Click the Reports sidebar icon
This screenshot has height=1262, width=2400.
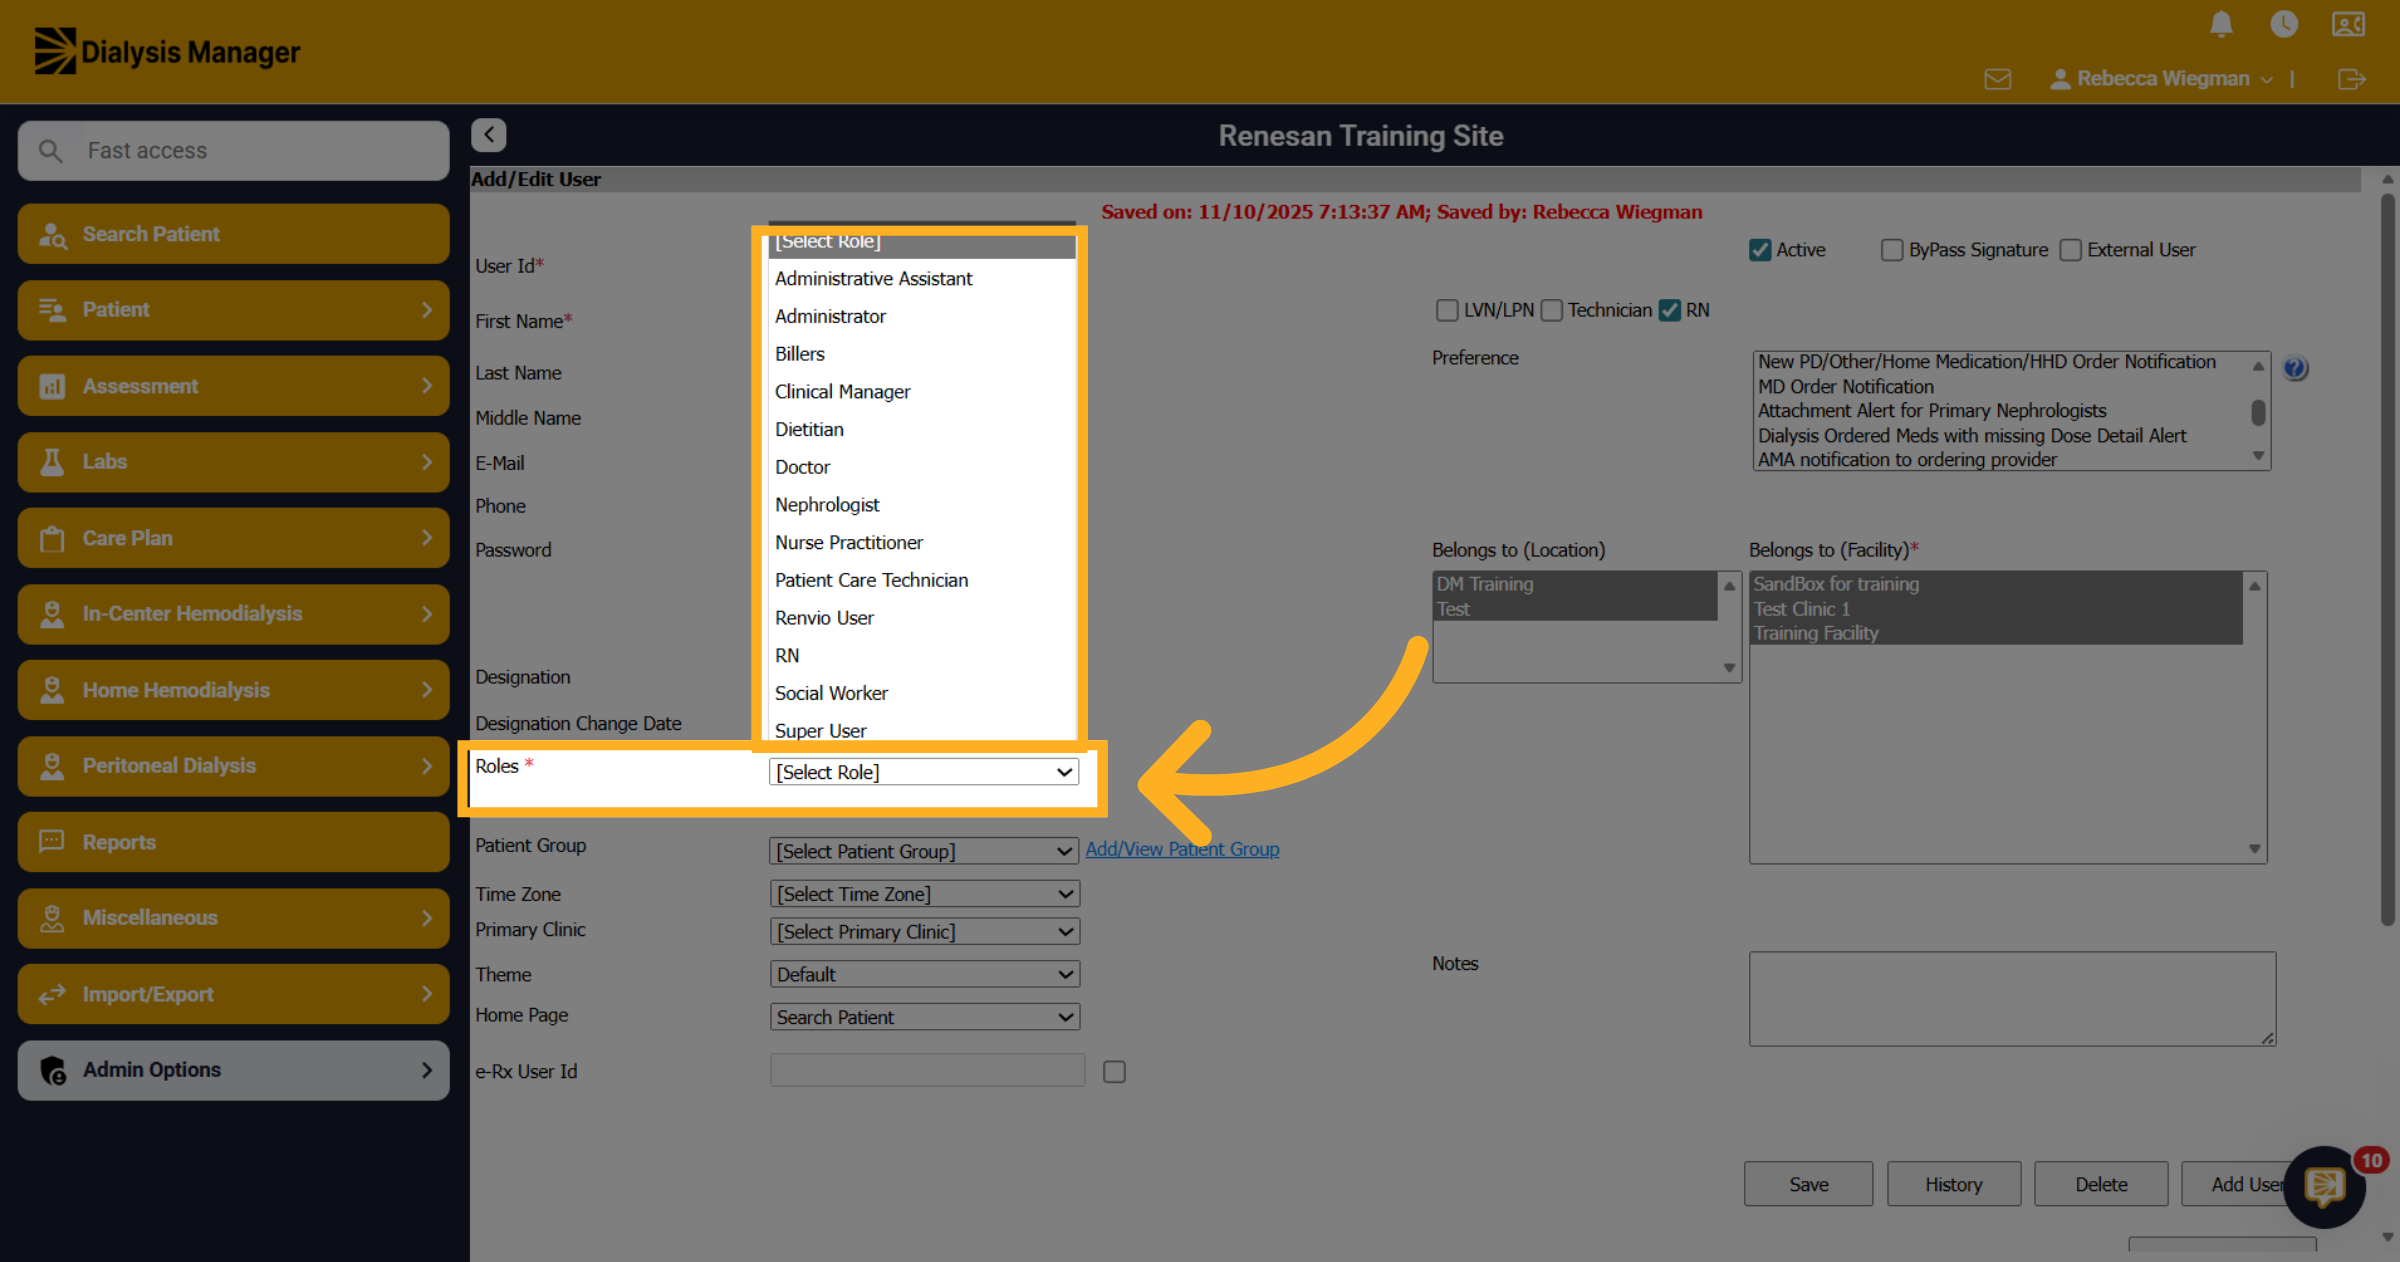click(52, 842)
